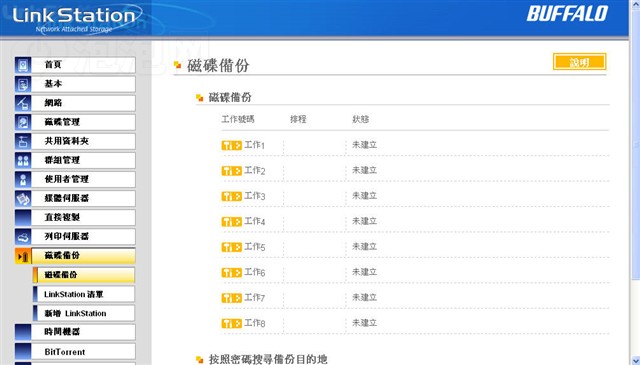This screenshot has height=365, width=640.
Task: Click the edit icon for 工作7
Action: tap(231, 298)
